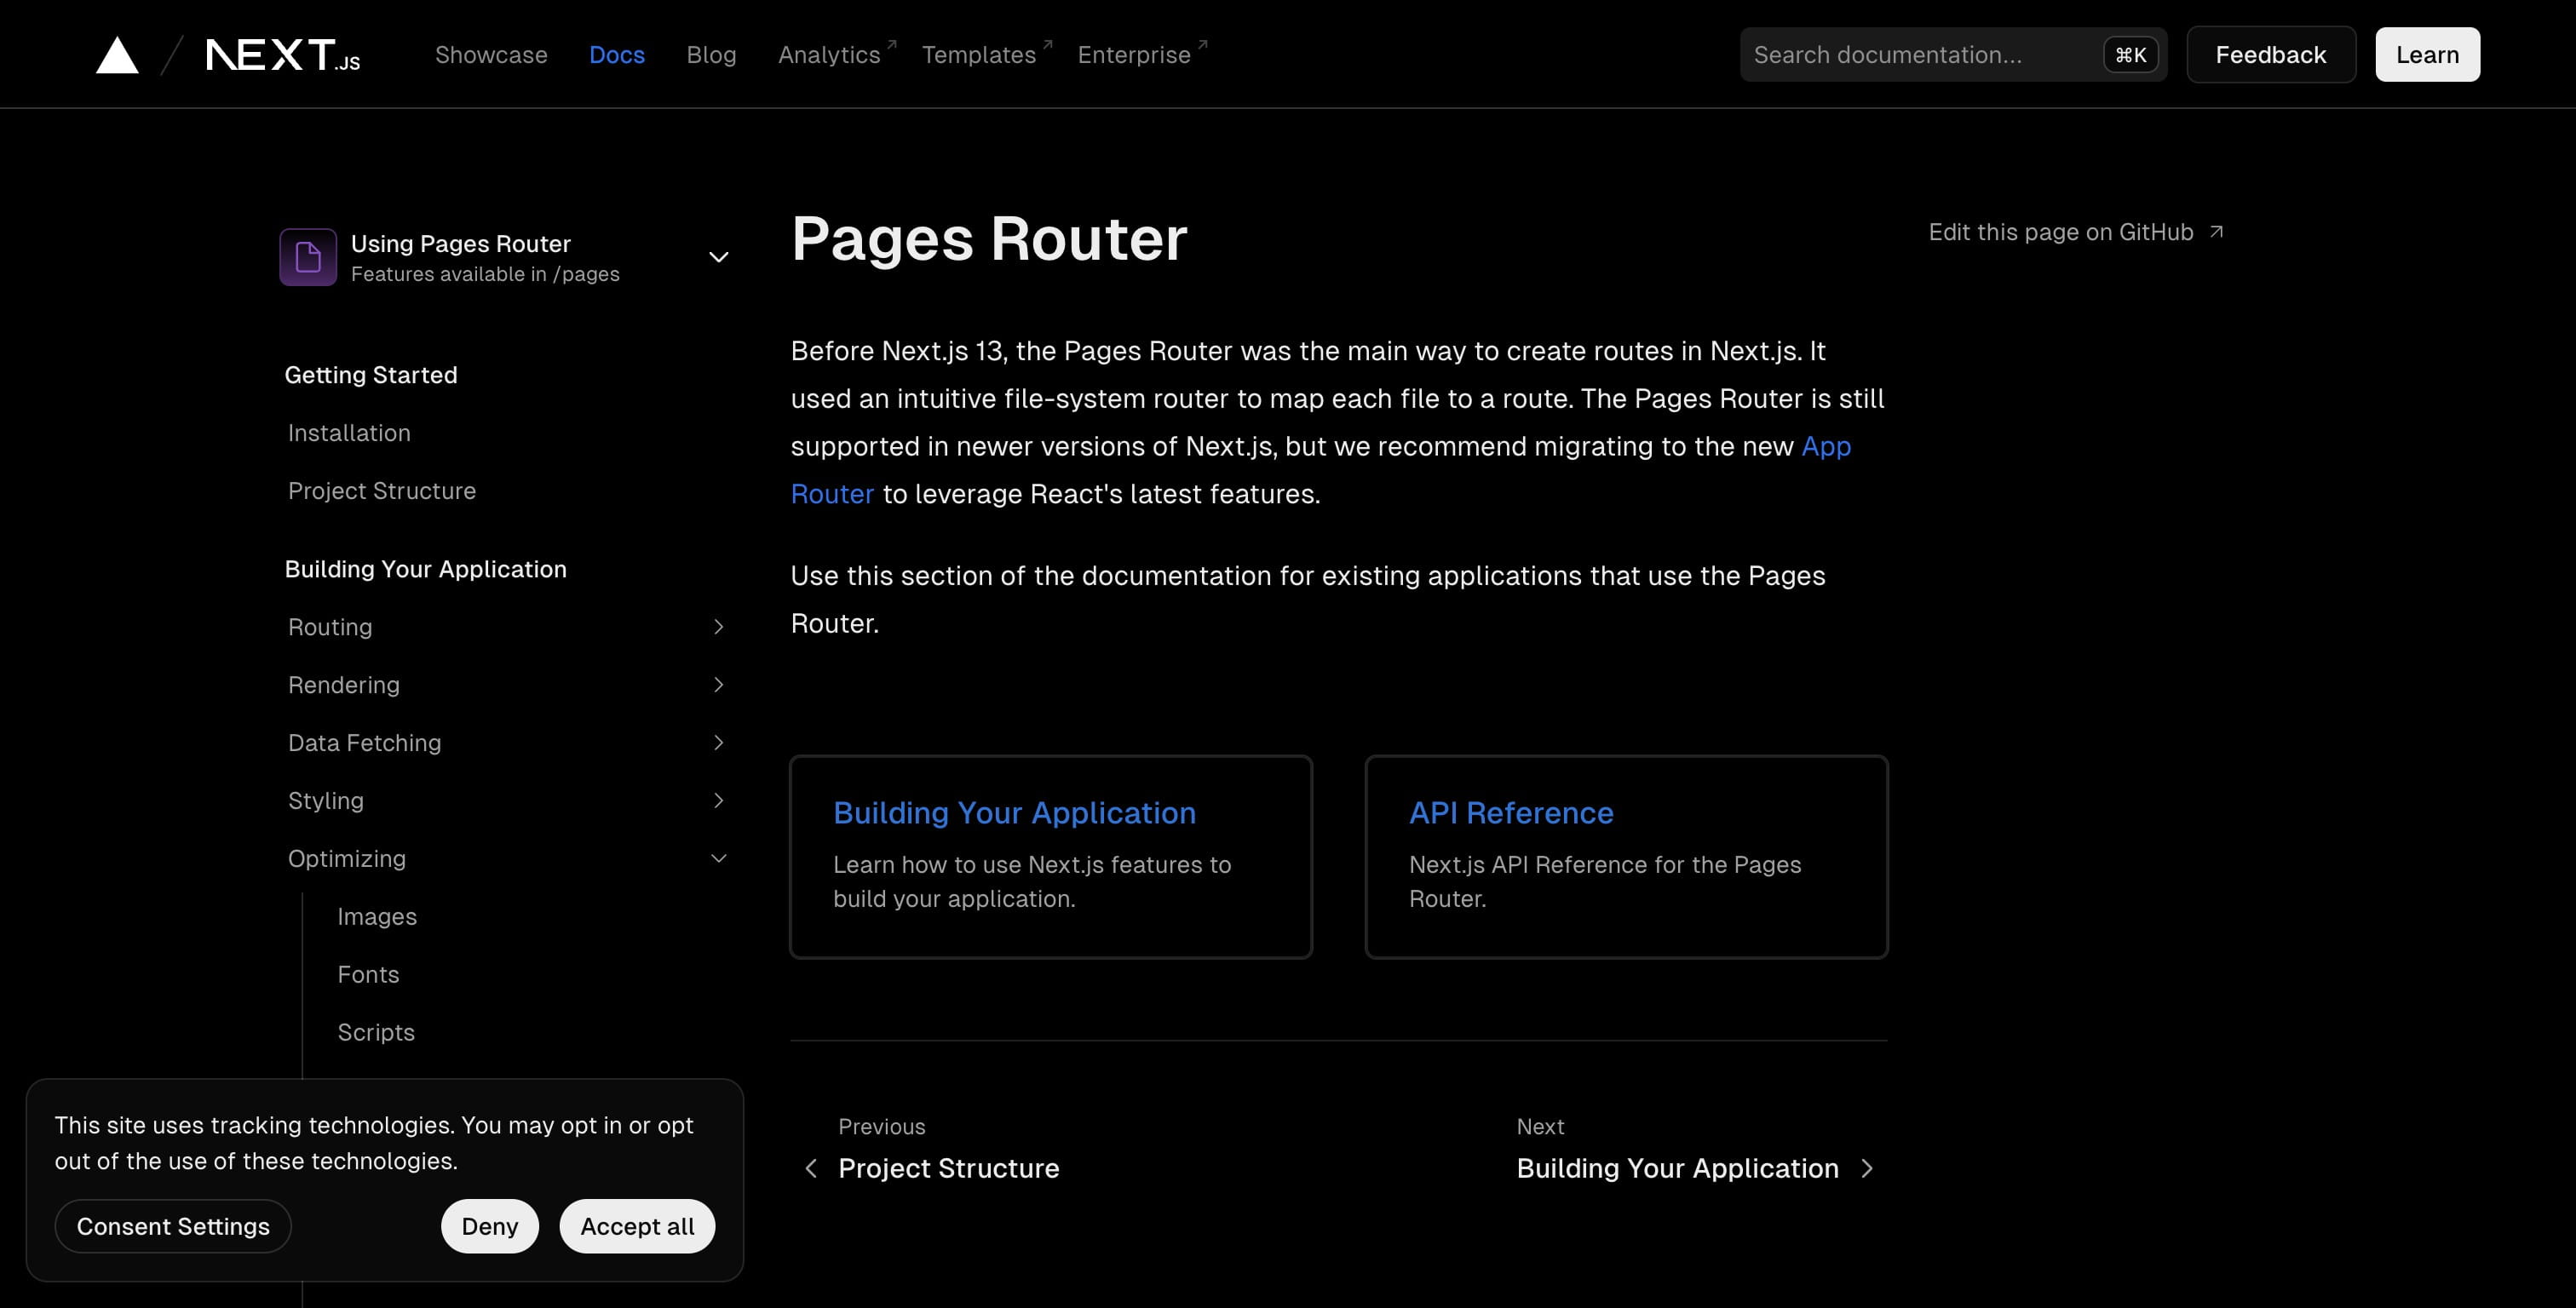Image resolution: width=2576 pixels, height=1308 pixels.
Task: Open the Using Pages Router dropdown
Action: coord(505,257)
